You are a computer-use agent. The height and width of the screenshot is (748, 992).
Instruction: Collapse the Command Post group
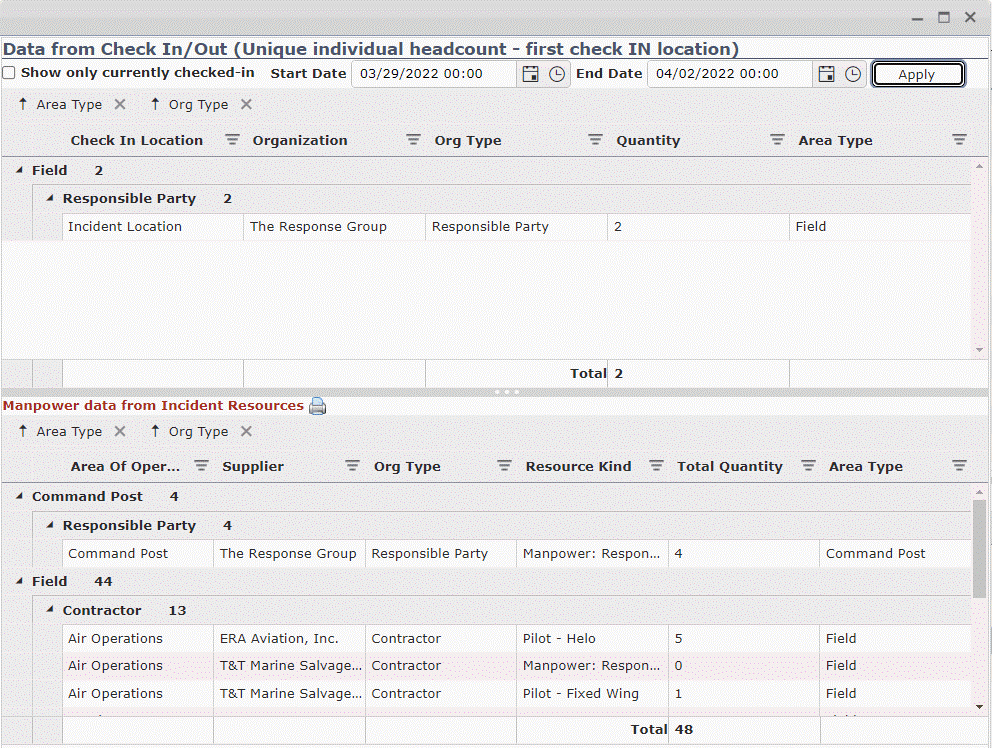coord(22,496)
